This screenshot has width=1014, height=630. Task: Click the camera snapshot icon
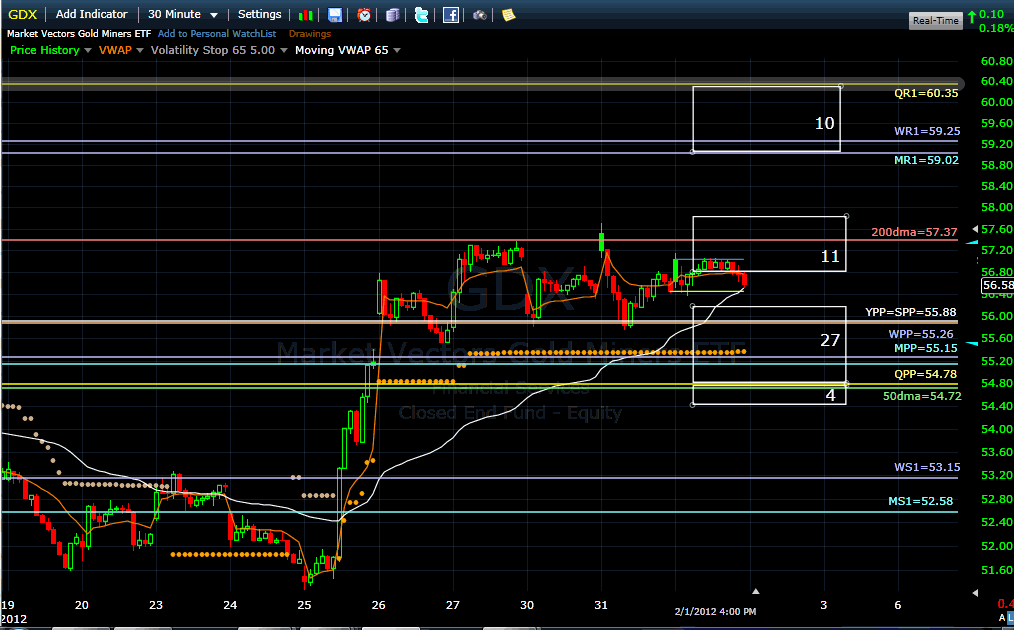click(x=479, y=15)
